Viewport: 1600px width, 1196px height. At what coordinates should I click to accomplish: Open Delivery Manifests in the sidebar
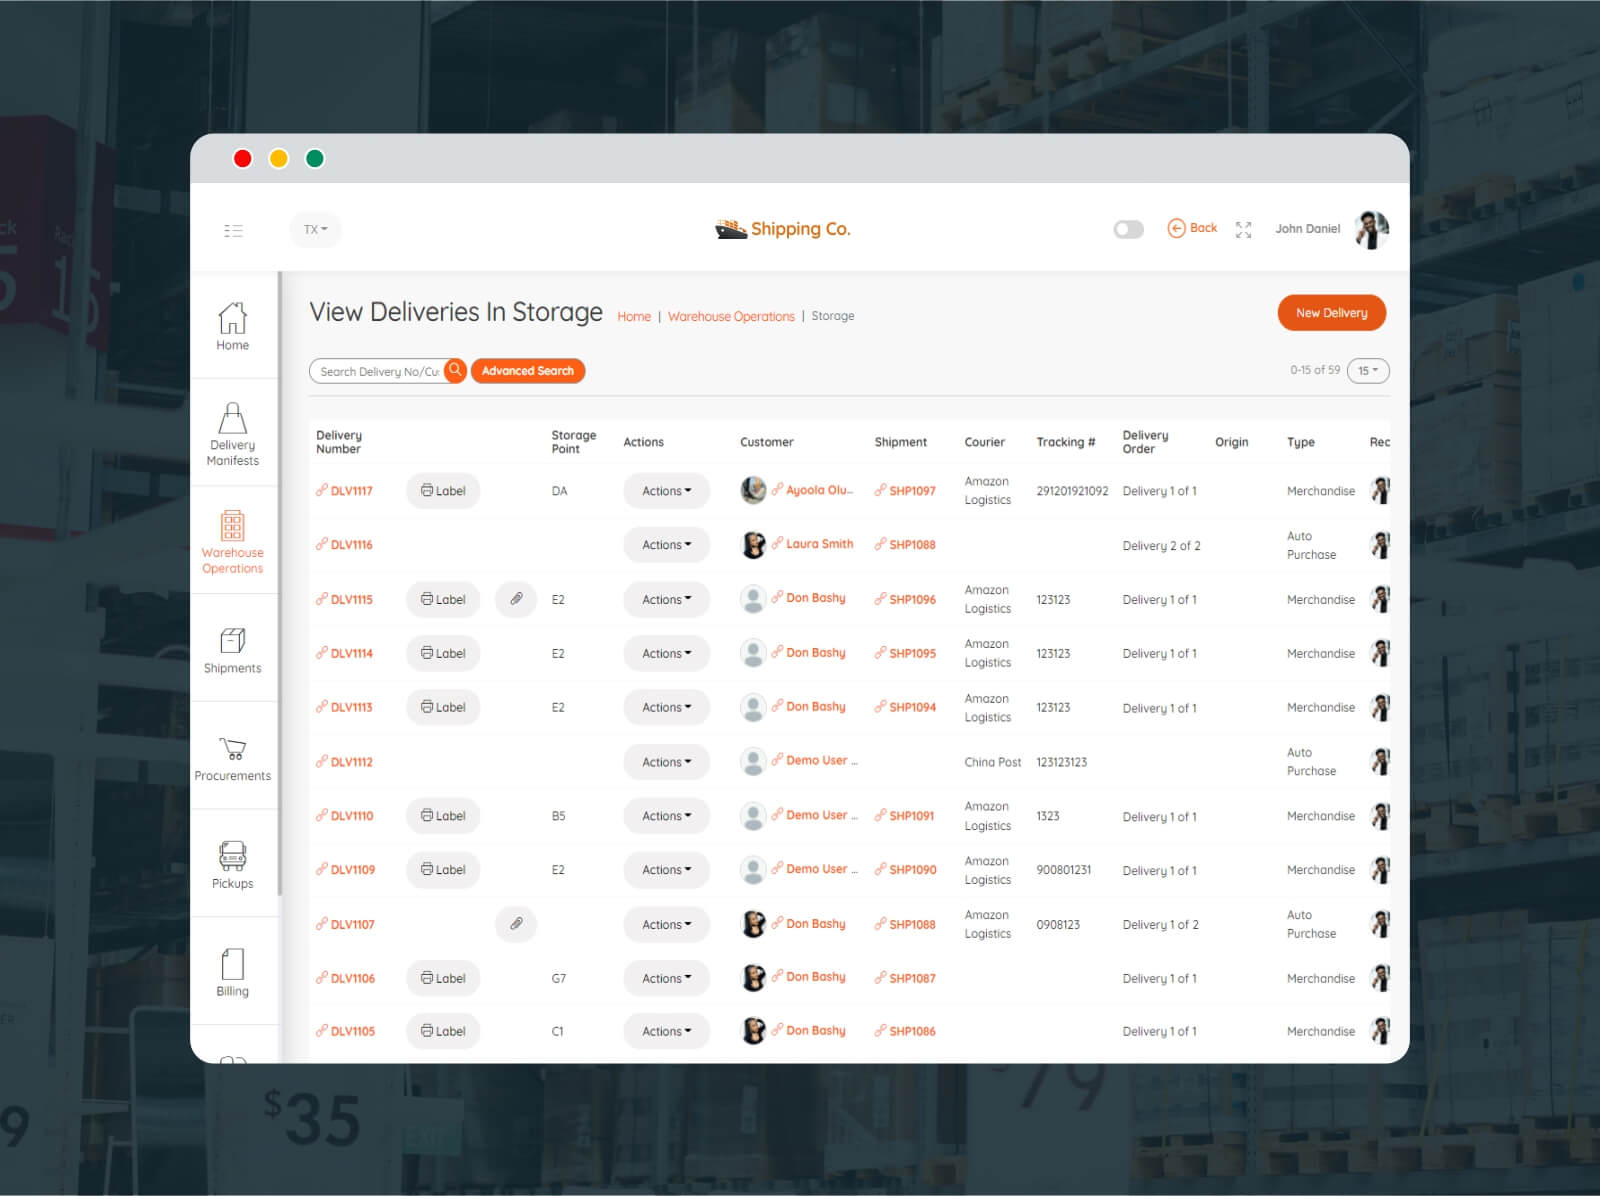pos(232,434)
